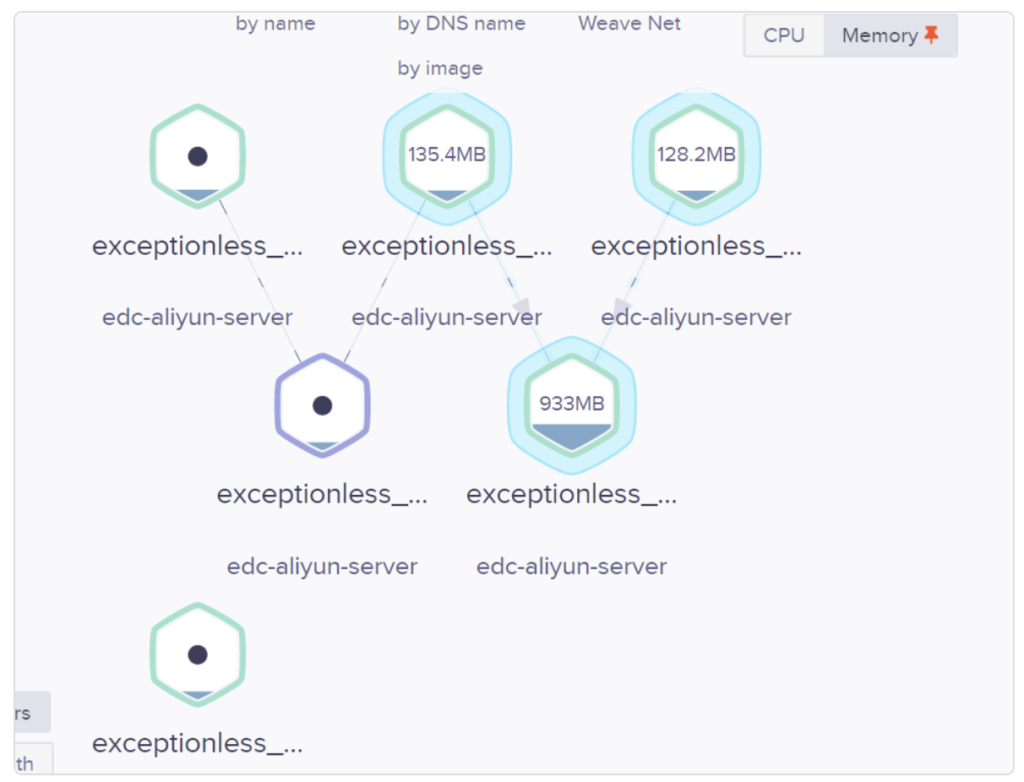The width and height of the screenshot is (1024, 782).
Task: Switch to the "by DNS name" view
Action: [461, 24]
